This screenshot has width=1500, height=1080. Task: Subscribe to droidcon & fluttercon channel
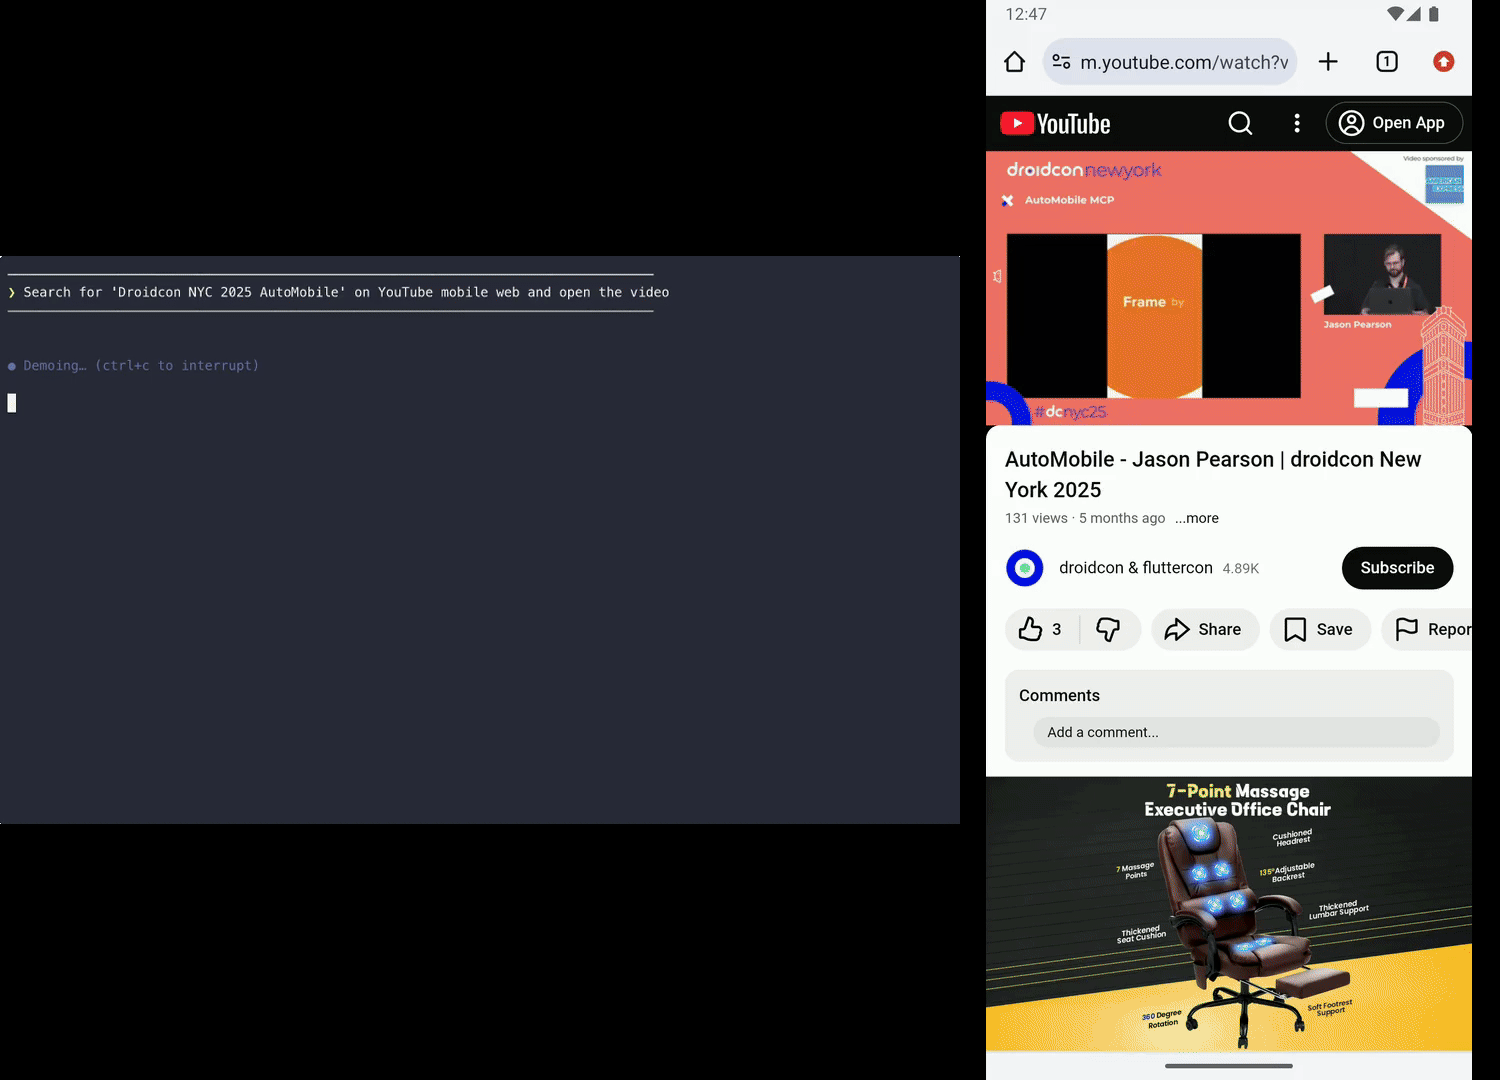pos(1396,568)
